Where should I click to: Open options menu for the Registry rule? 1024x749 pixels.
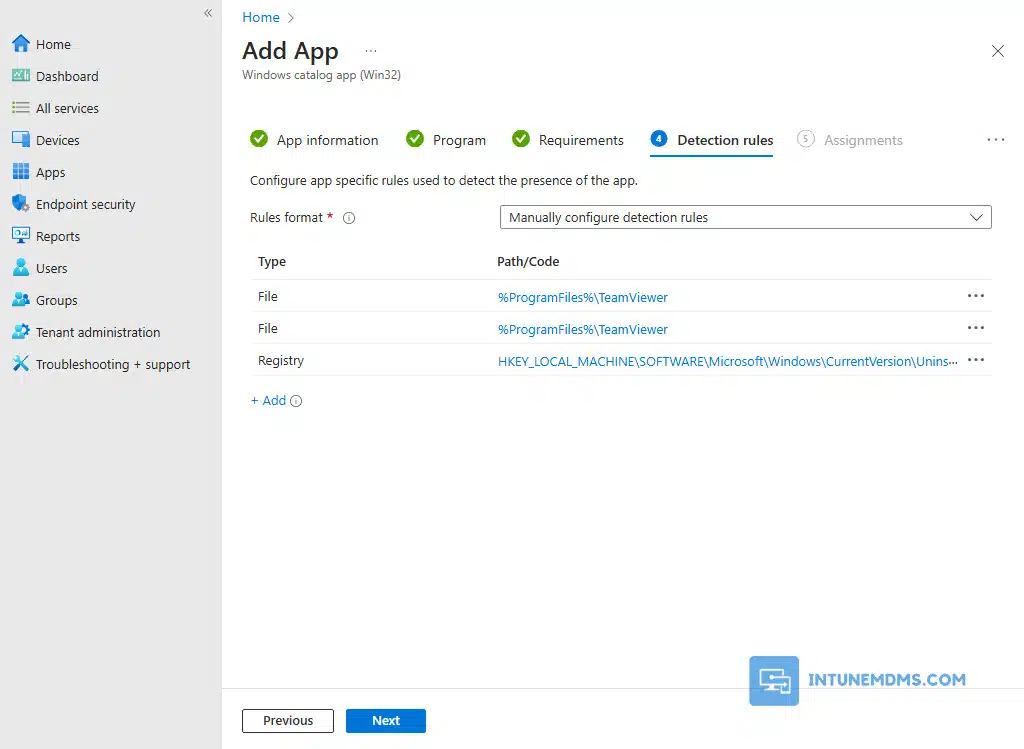click(x=976, y=360)
